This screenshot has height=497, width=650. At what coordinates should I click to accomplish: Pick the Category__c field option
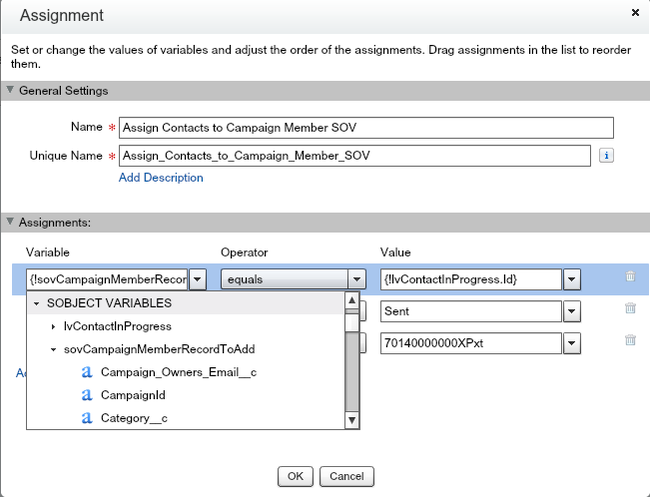133,418
